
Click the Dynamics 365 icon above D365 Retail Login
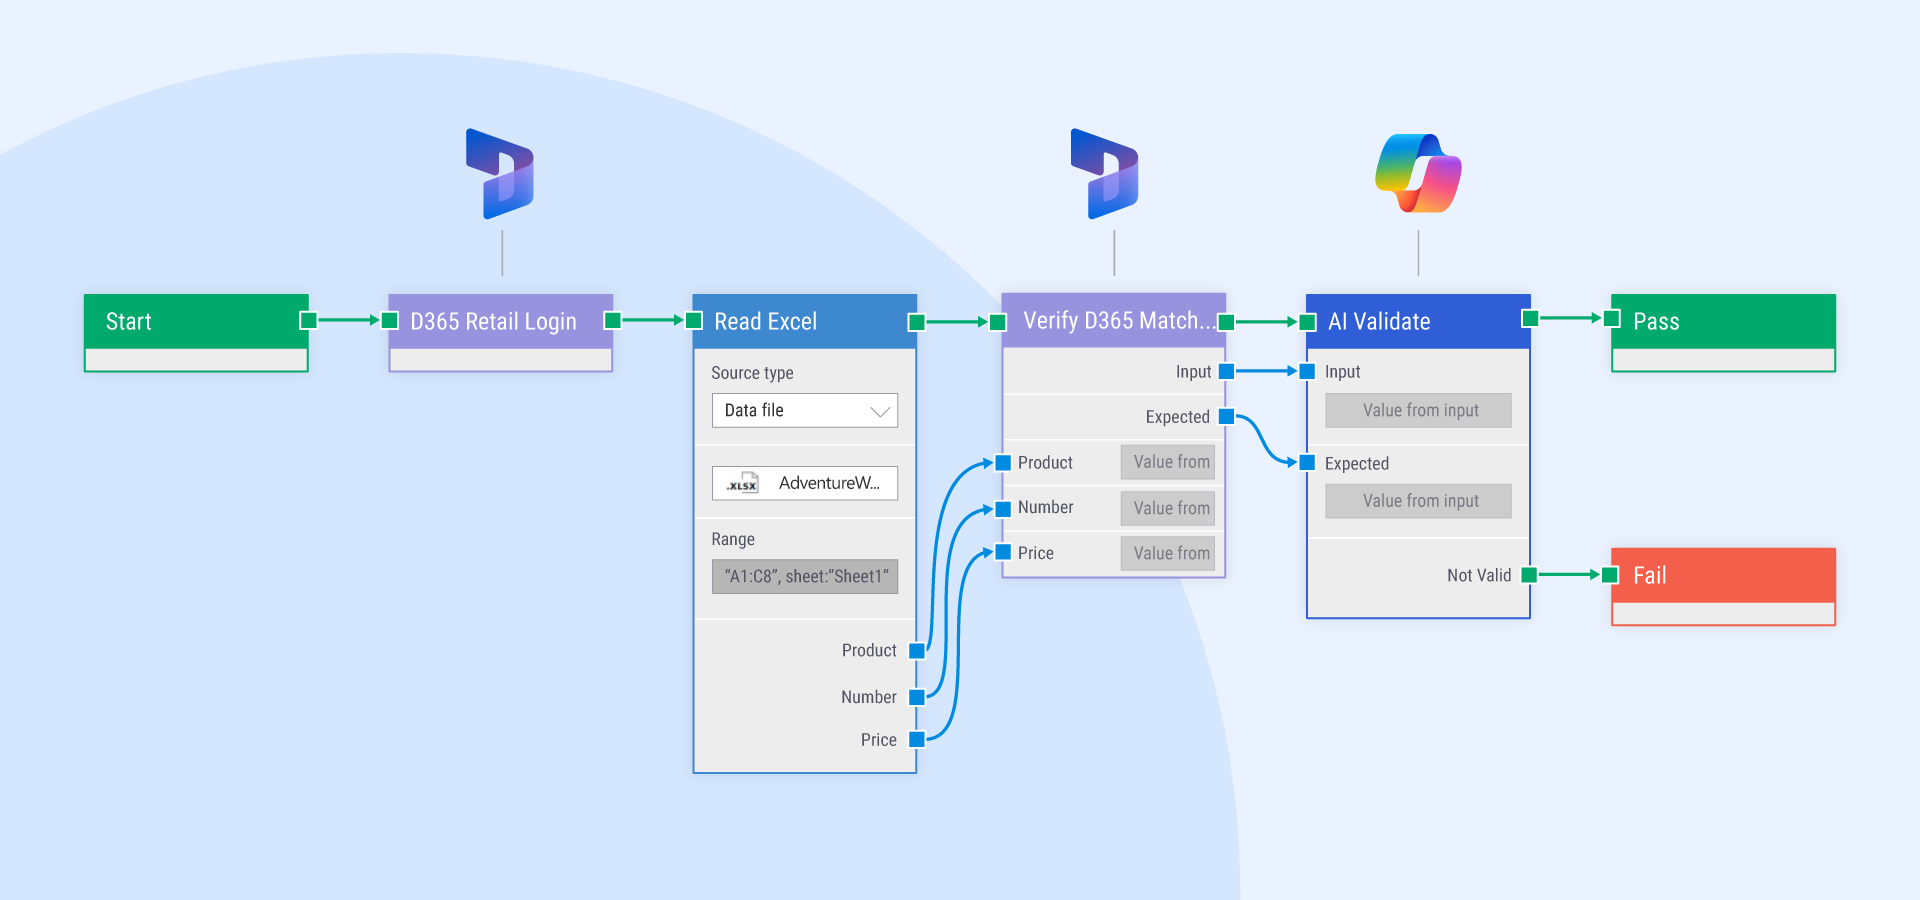click(x=501, y=173)
